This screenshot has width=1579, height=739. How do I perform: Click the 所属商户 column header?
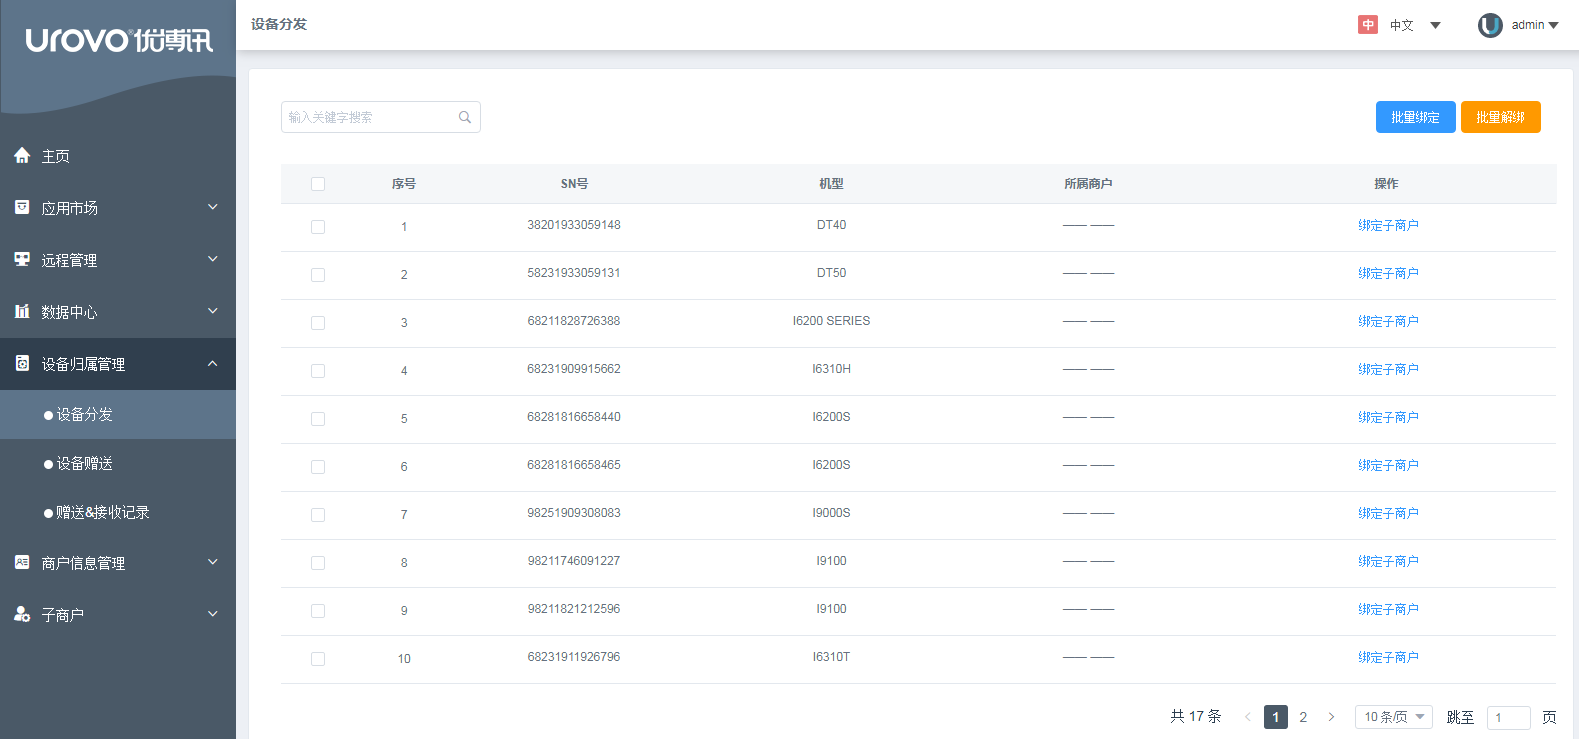click(x=1088, y=184)
